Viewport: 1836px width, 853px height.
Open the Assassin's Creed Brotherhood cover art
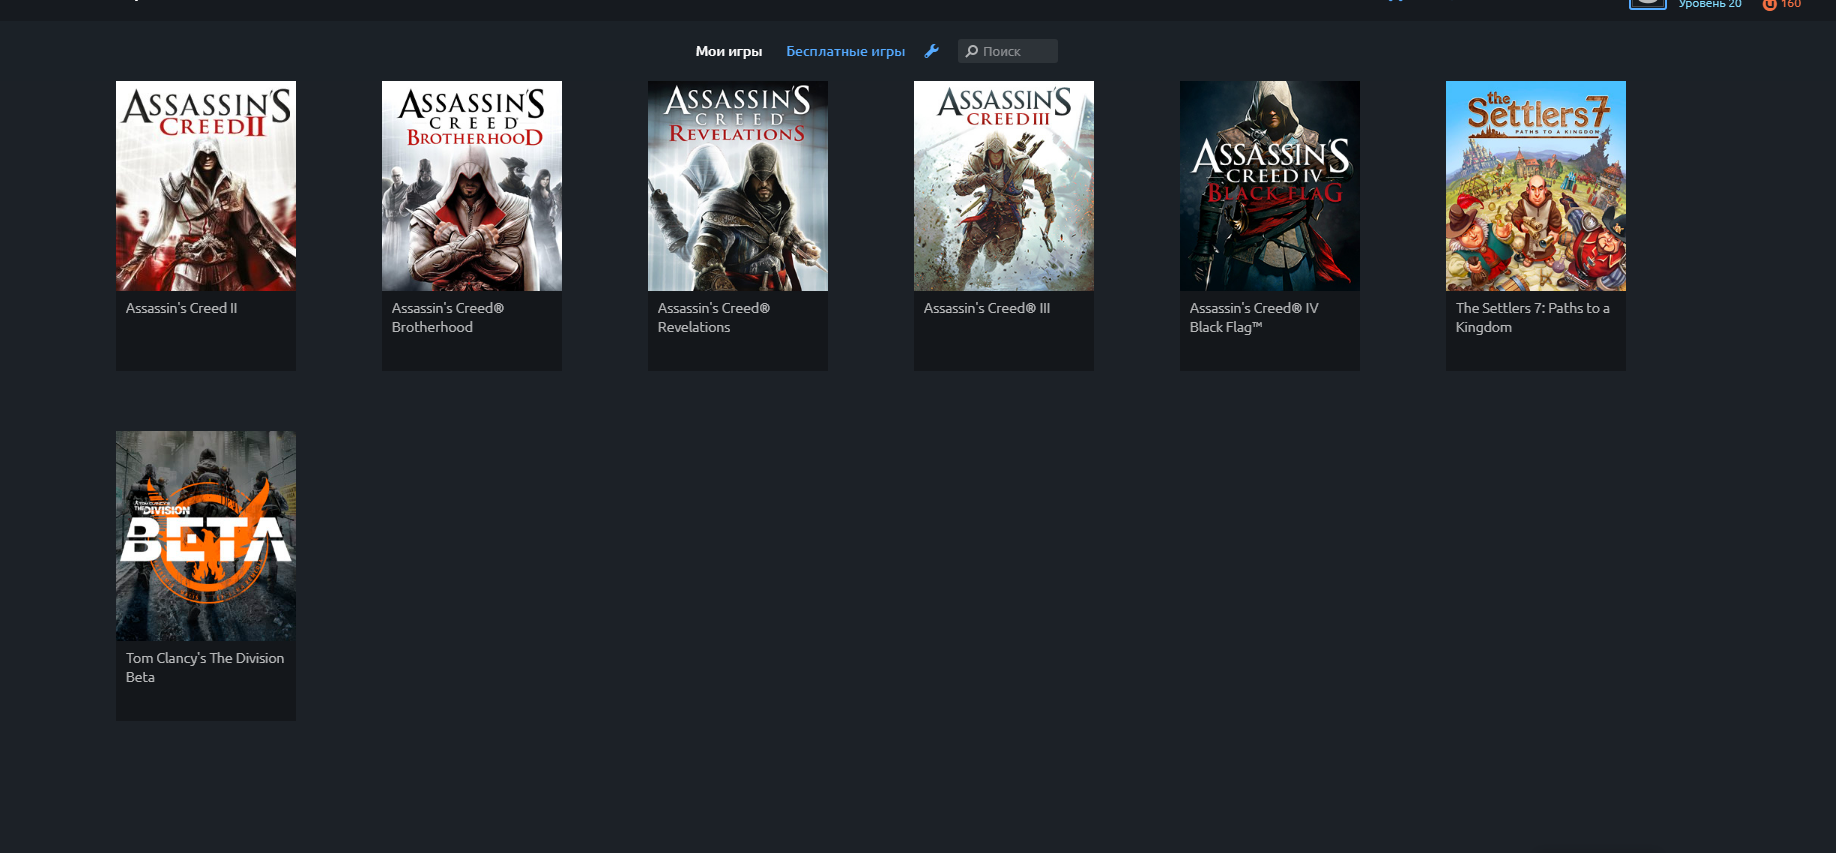click(x=472, y=186)
